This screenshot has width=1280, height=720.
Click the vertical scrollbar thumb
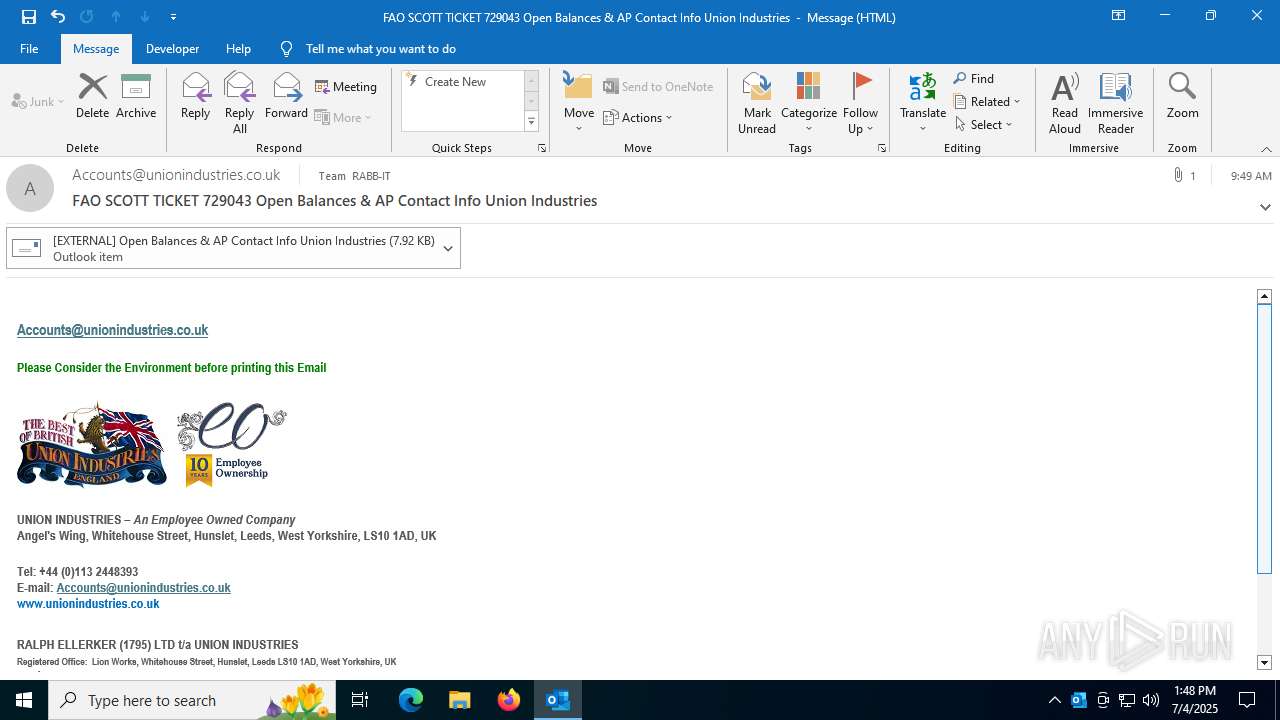click(1264, 438)
